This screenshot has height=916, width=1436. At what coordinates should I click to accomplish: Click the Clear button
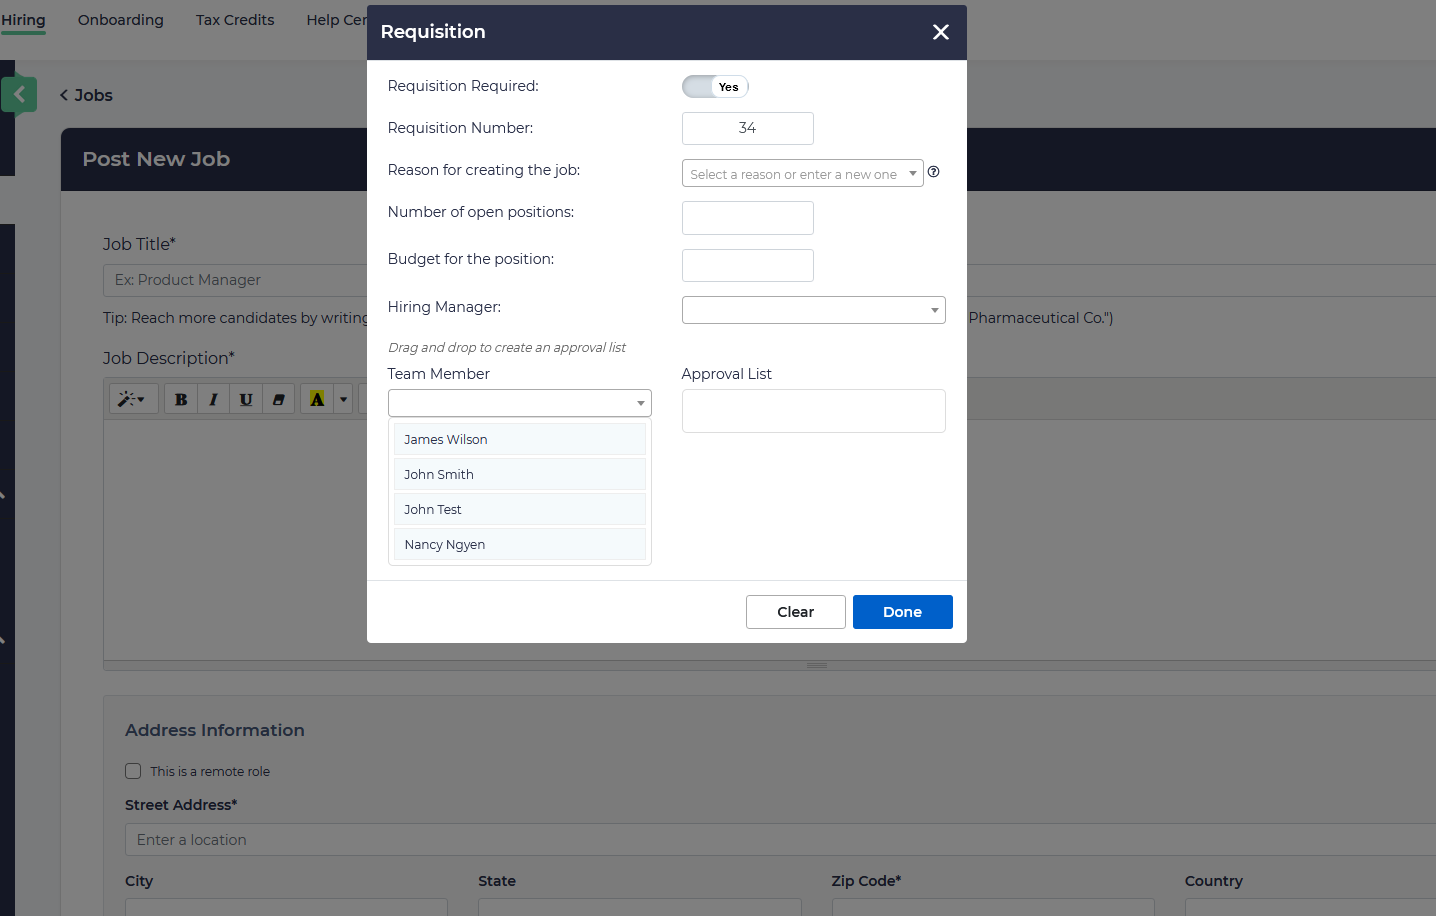coord(795,612)
